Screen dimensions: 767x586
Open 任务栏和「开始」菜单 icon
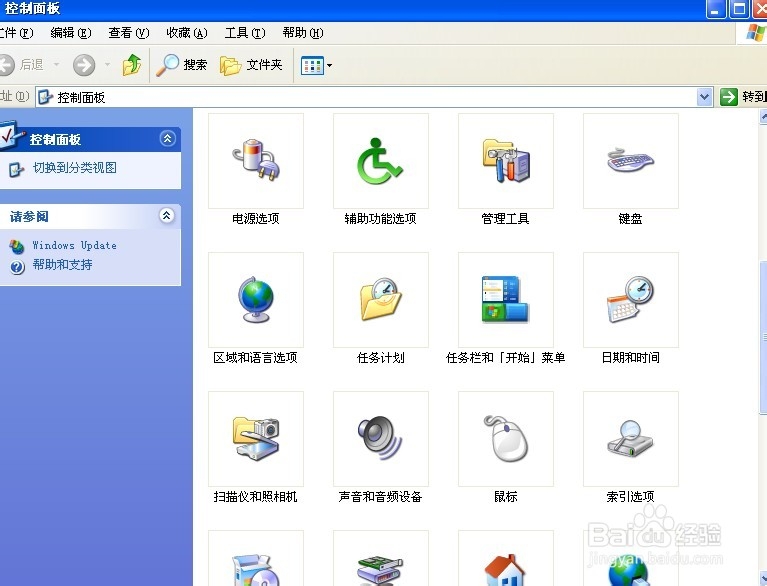pos(506,300)
